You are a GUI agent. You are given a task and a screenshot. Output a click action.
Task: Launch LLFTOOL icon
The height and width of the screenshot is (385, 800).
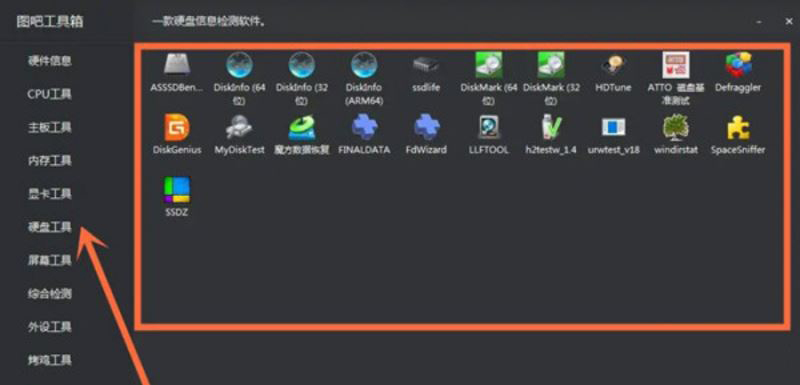click(489, 127)
